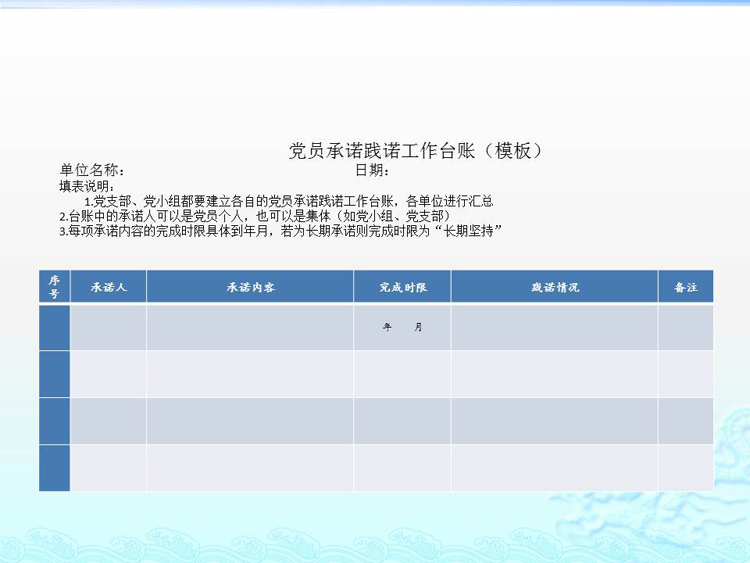Click the 填表说明 heading

(x=87, y=186)
